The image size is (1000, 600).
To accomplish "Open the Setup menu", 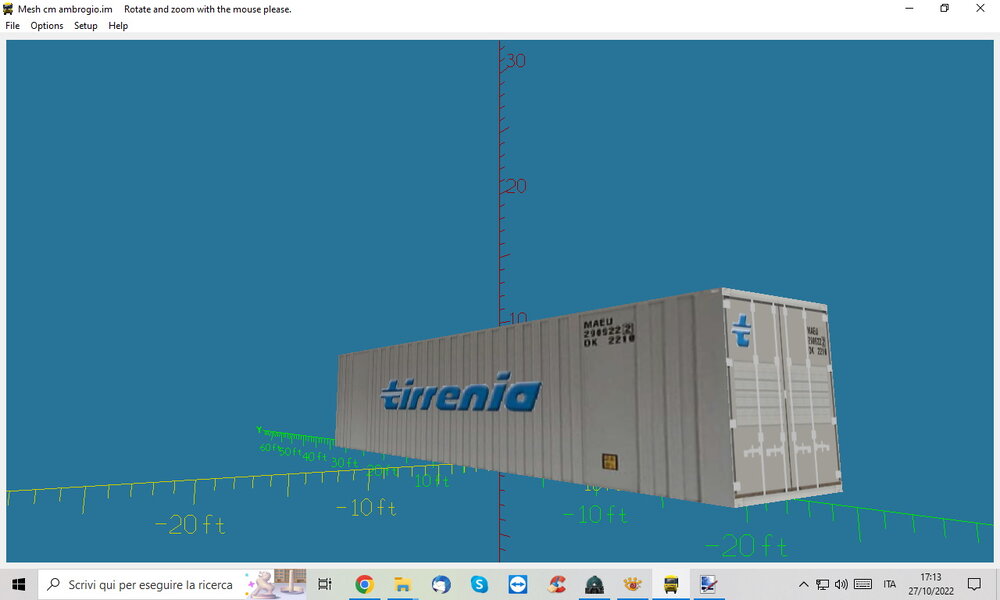I will pyautogui.click(x=85, y=26).
